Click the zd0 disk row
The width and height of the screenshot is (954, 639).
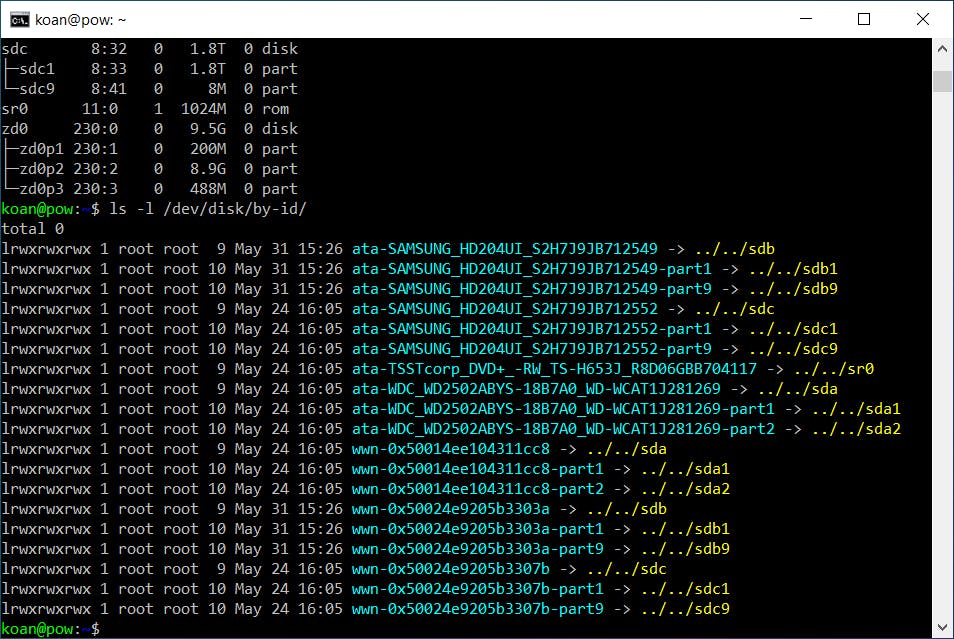click(150, 129)
